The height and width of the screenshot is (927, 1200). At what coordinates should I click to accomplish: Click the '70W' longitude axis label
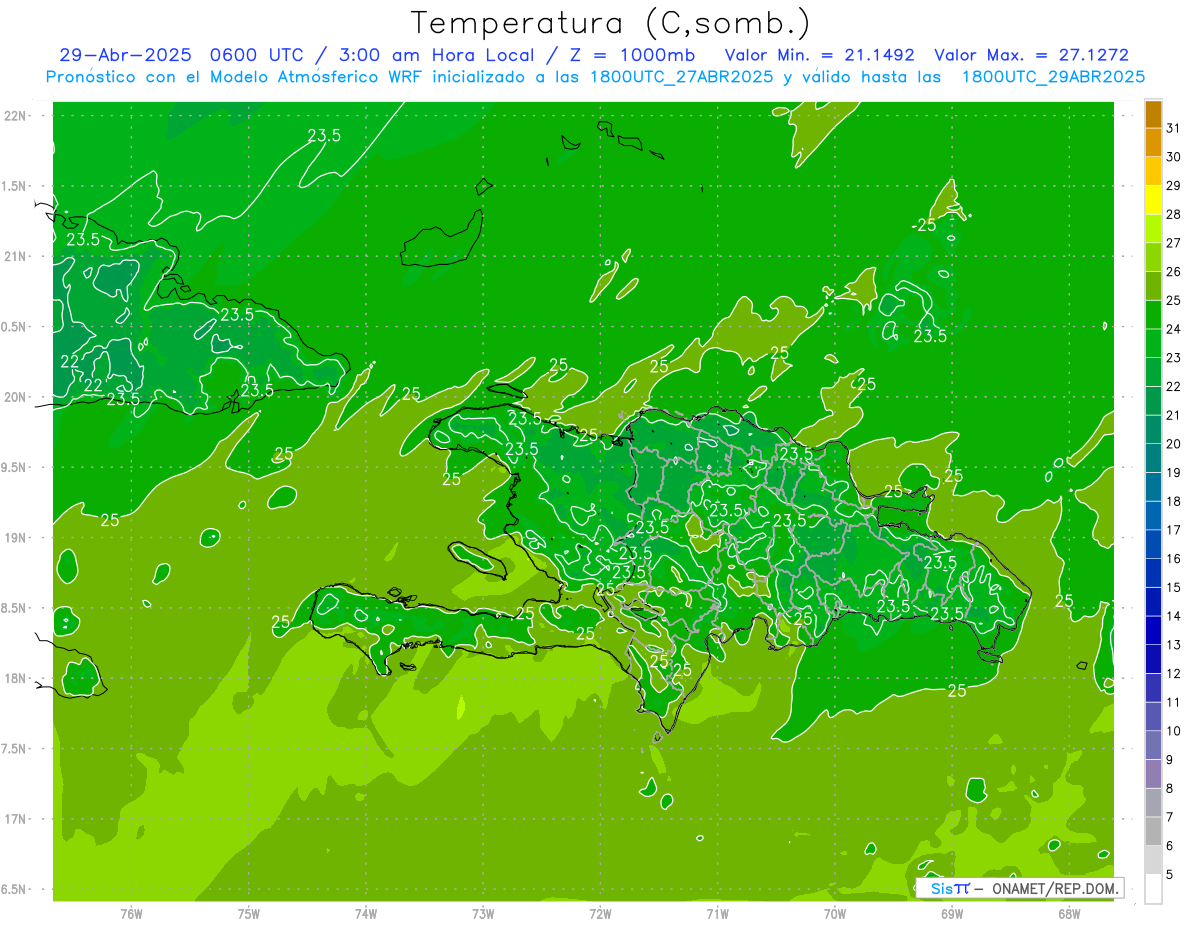835,914
